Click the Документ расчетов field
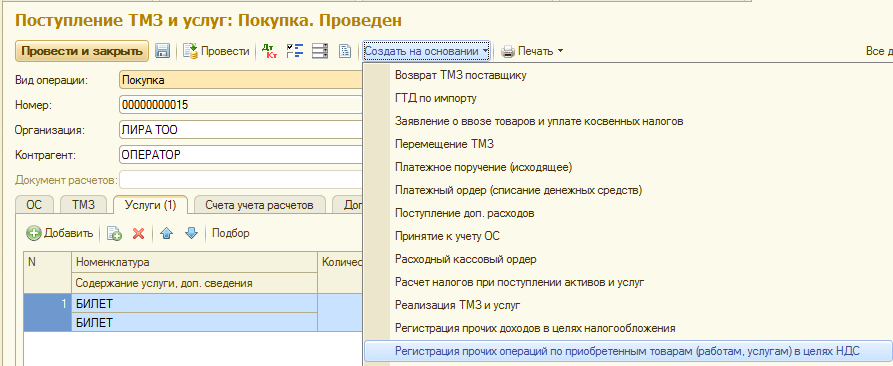The width and height of the screenshot is (893, 366). [x=241, y=180]
